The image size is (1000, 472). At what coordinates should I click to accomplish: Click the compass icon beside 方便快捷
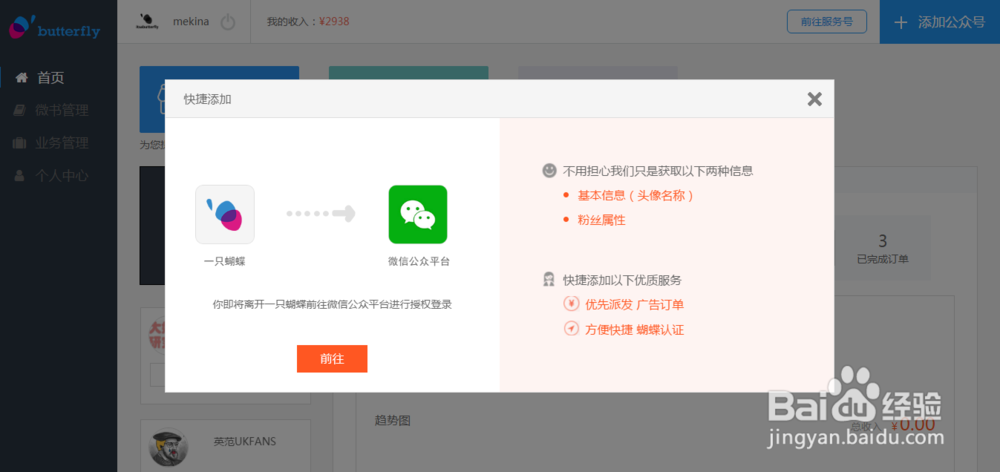pos(571,329)
